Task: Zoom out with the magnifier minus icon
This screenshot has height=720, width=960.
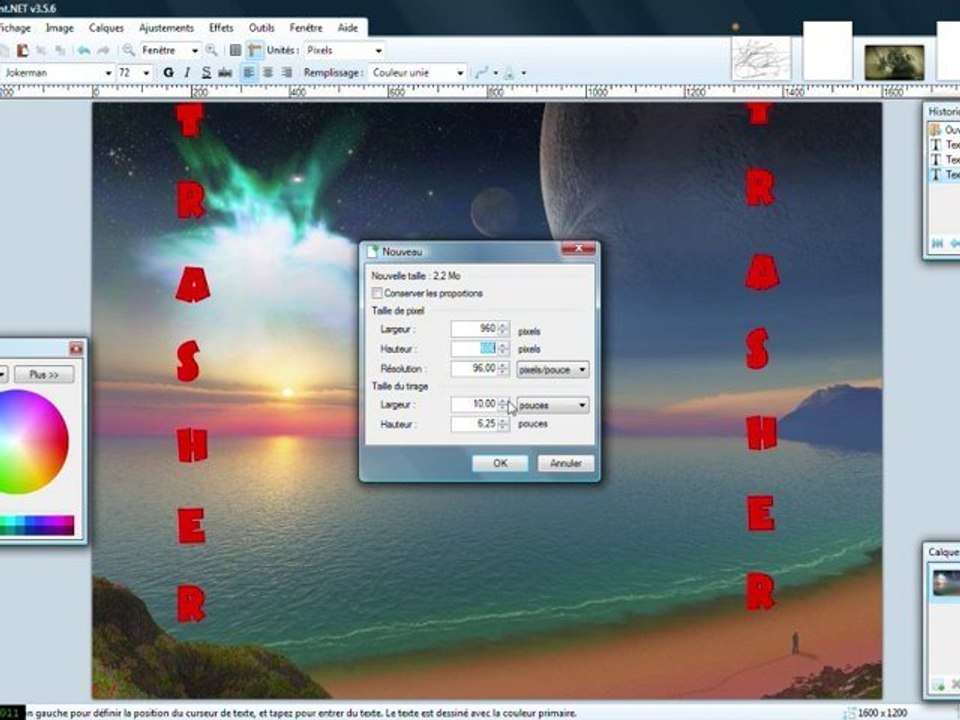Action: pyautogui.click(x=129, y=50)
